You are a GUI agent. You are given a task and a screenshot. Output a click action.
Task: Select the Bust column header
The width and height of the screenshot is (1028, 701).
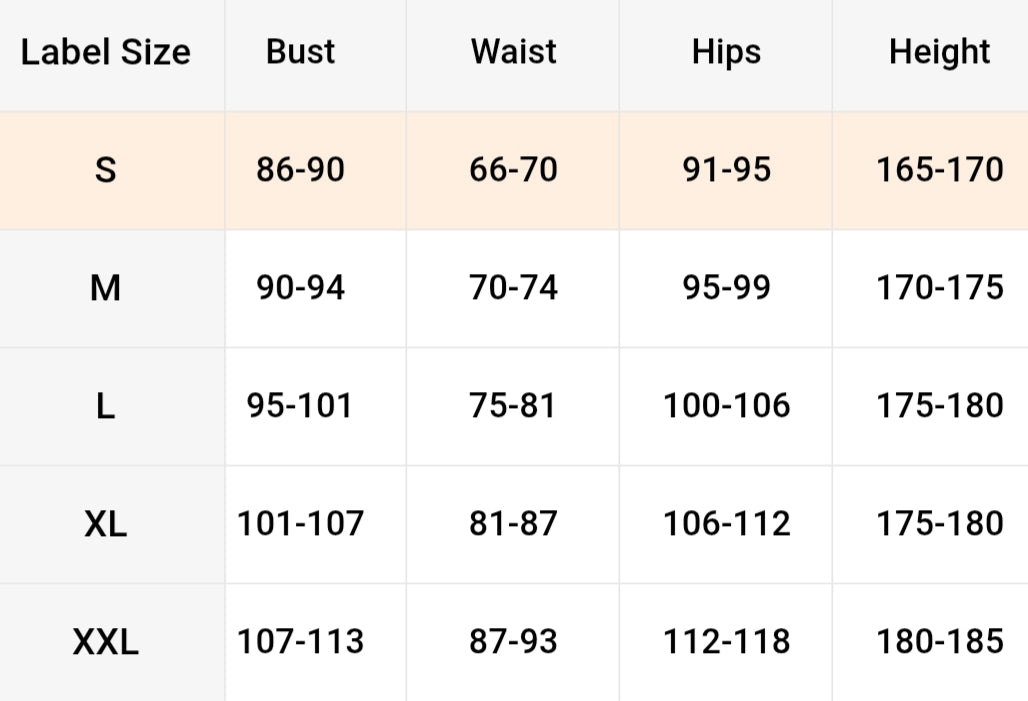pos(300,52)
